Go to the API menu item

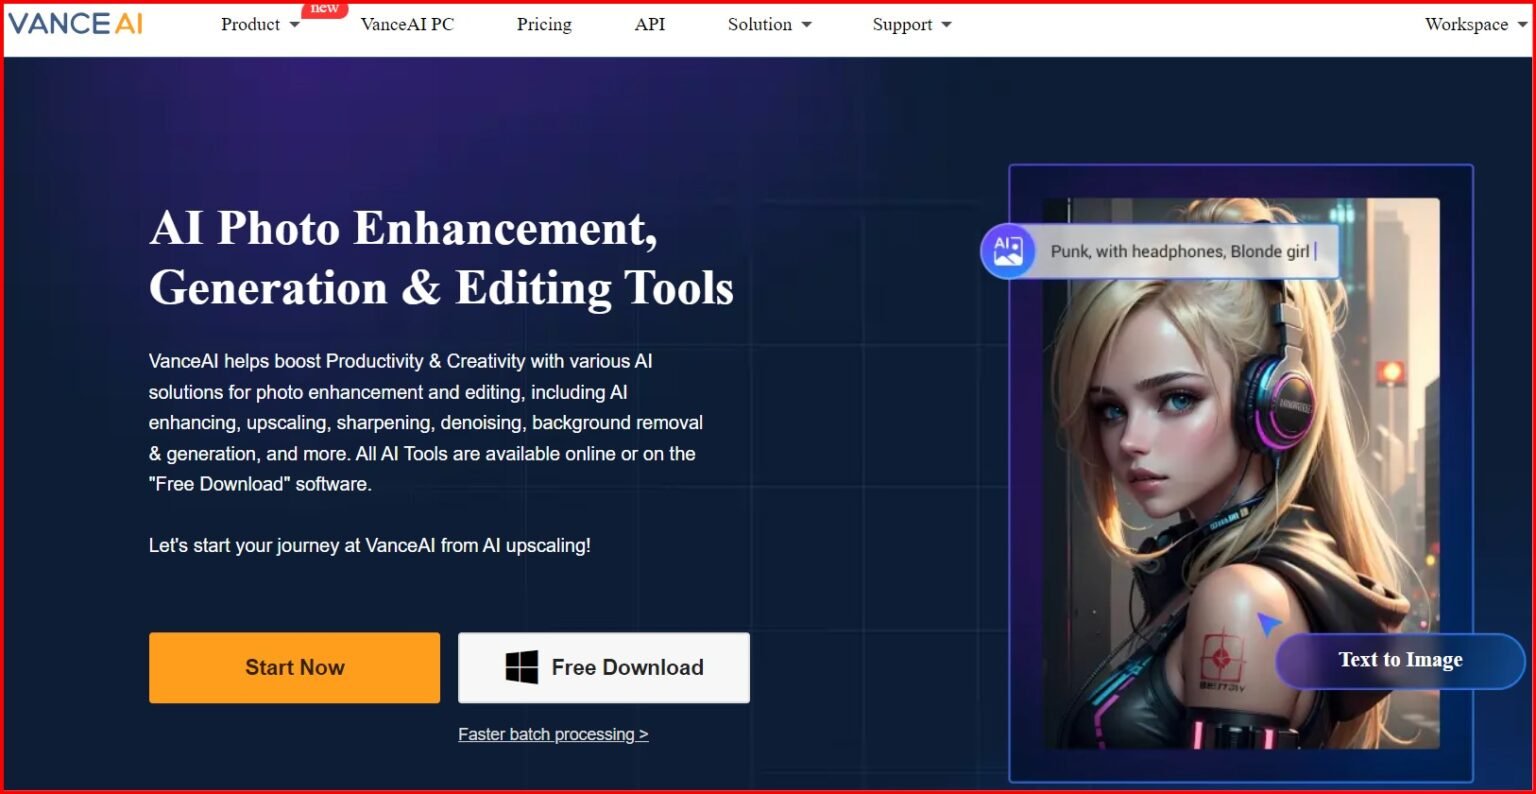pos(650,25)
